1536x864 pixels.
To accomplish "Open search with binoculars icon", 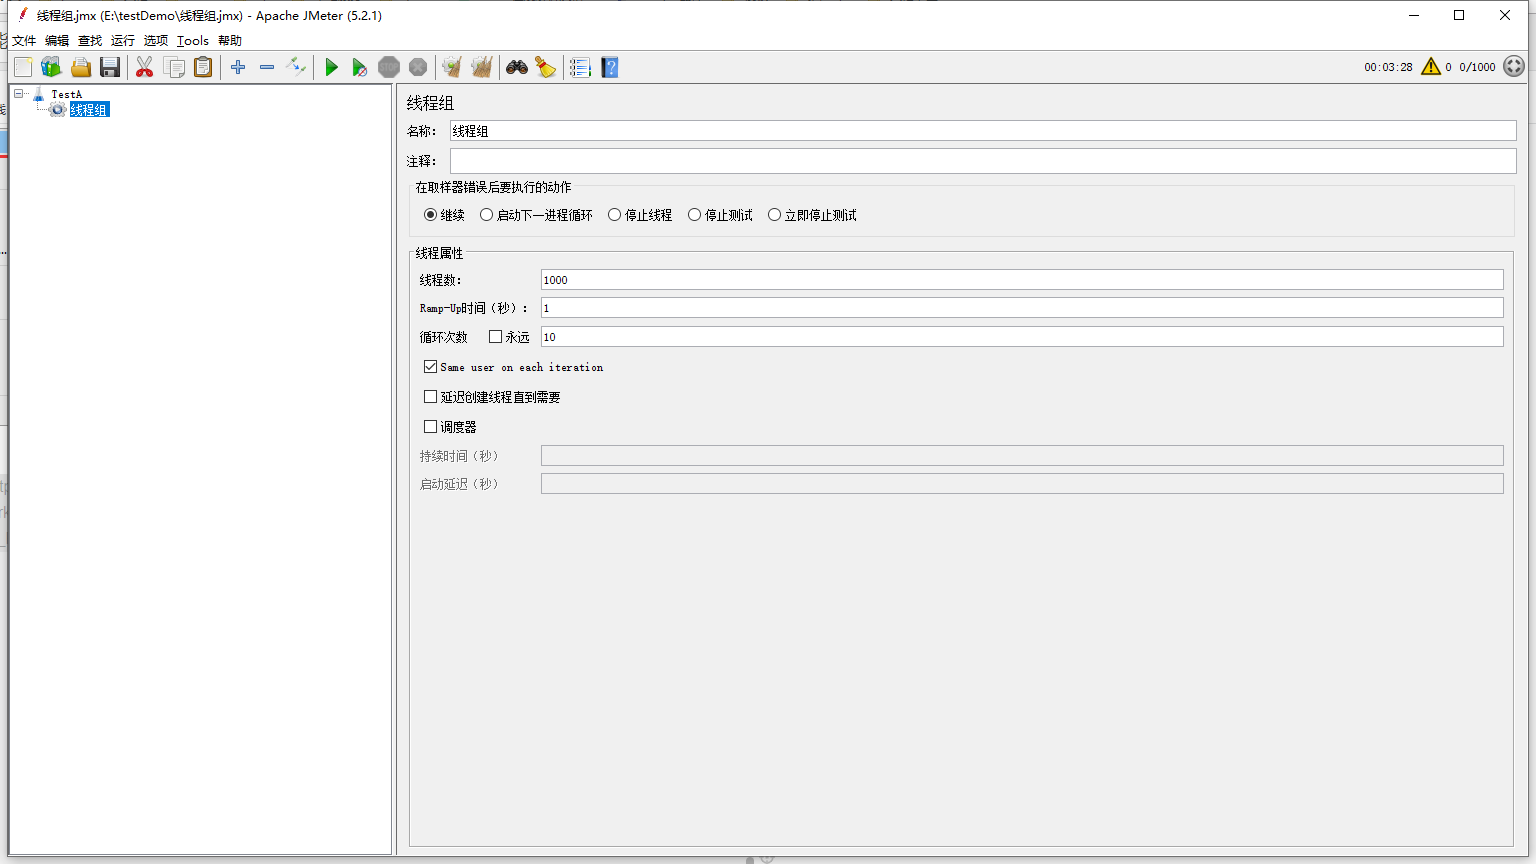I will [x=517, y=67].
